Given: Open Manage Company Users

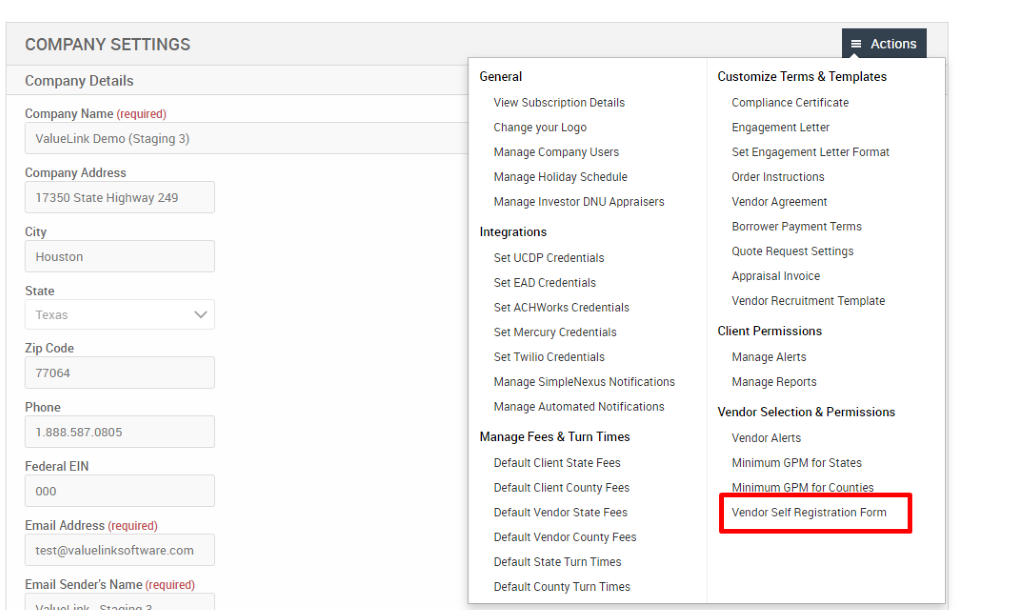Looking at the screenshot, I should [555, 151].
